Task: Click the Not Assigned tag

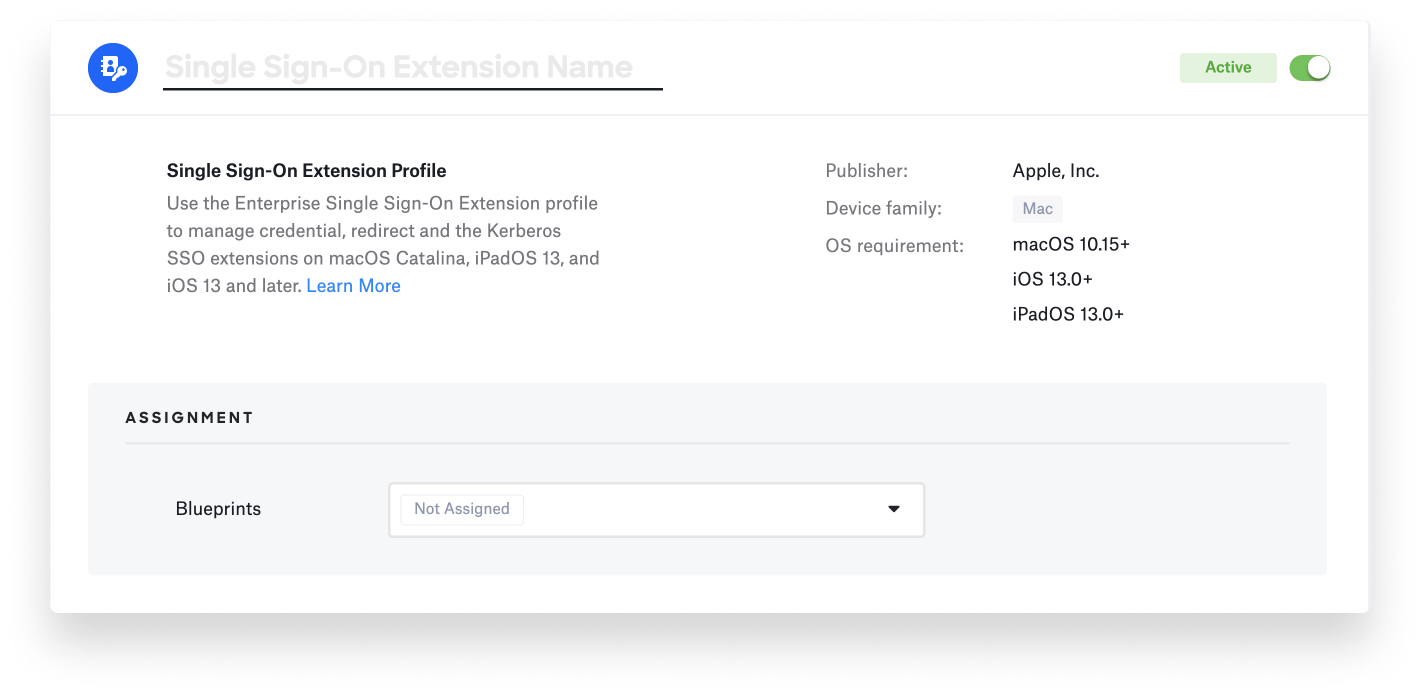Action: [x=462, y=509]
